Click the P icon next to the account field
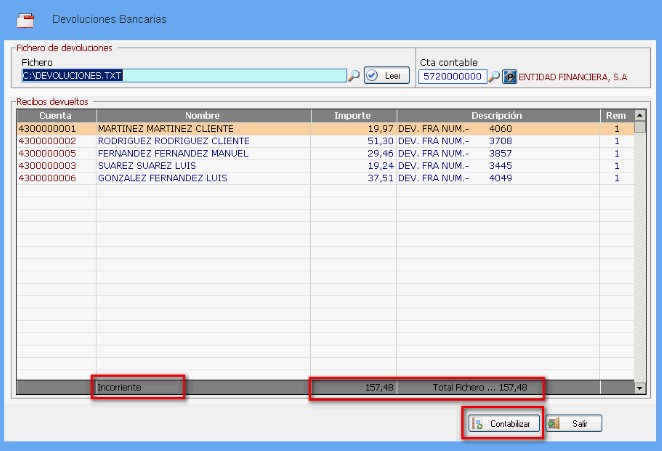662x451 pixels. pos(510,77)
